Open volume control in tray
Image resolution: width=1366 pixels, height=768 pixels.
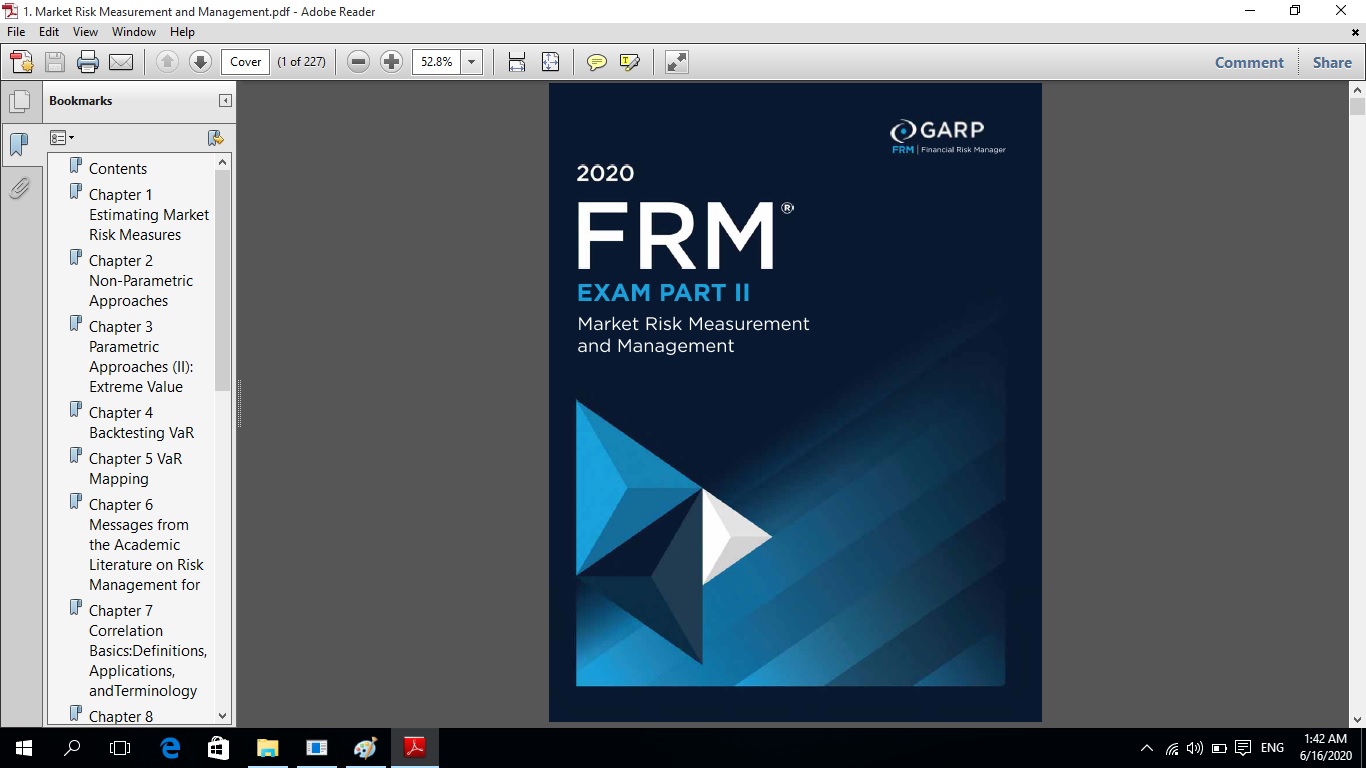pos(1195,748)
